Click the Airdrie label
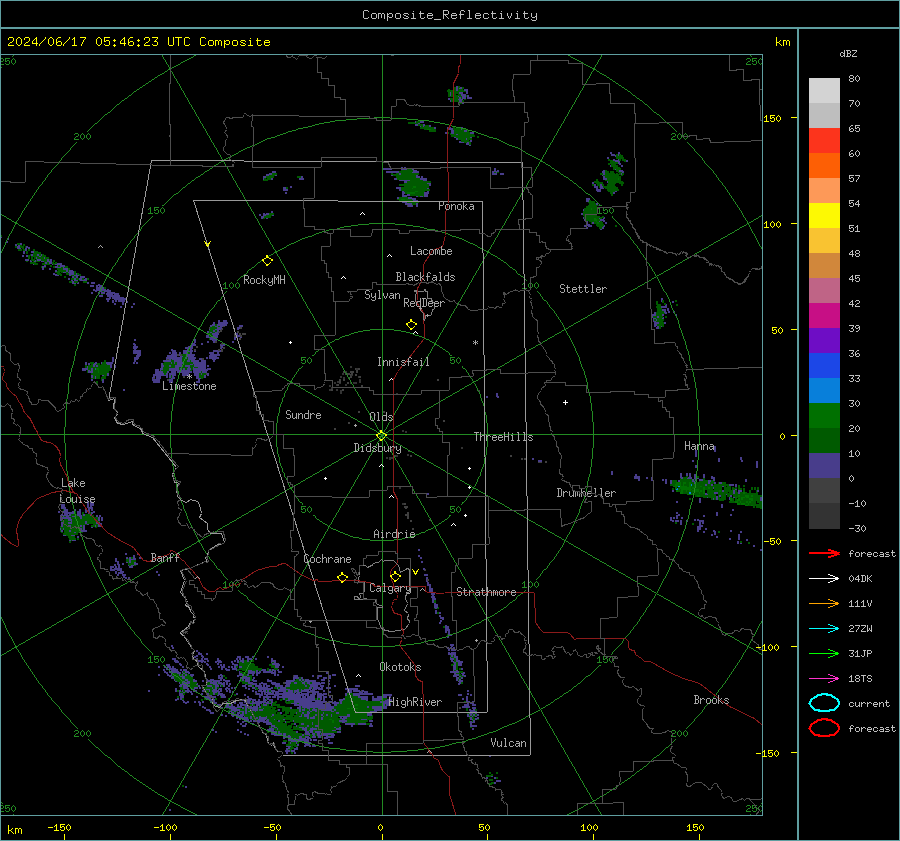Screen dimensions: 900x841 point(394,534)
